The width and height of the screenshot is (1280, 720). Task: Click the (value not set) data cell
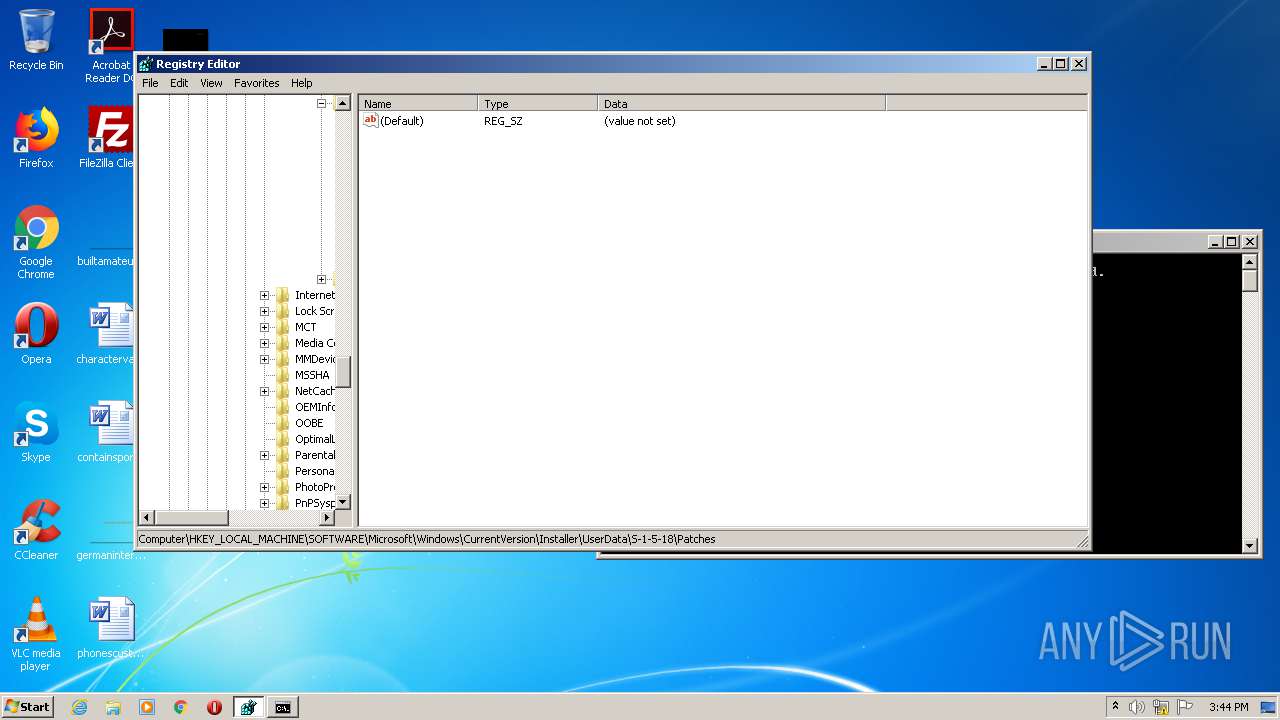point(640,121)
